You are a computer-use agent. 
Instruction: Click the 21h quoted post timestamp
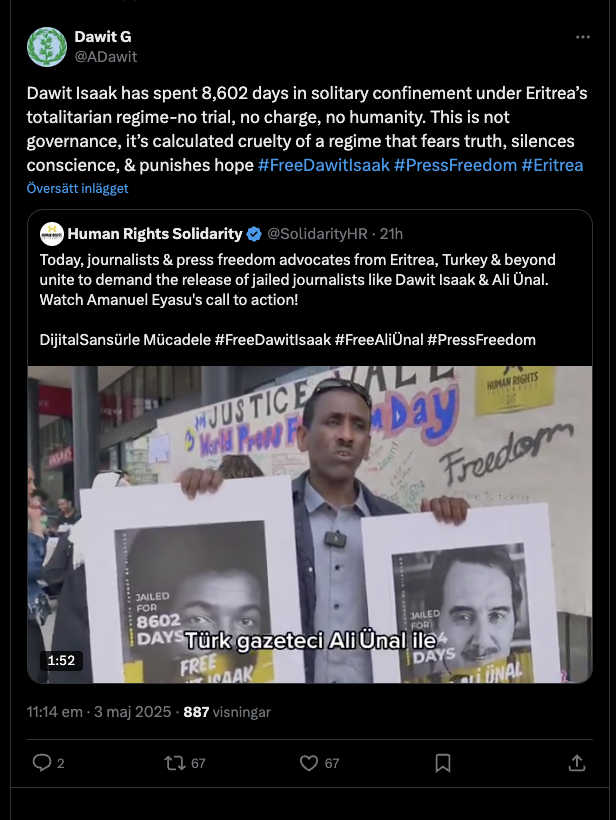tap(391, 234)
